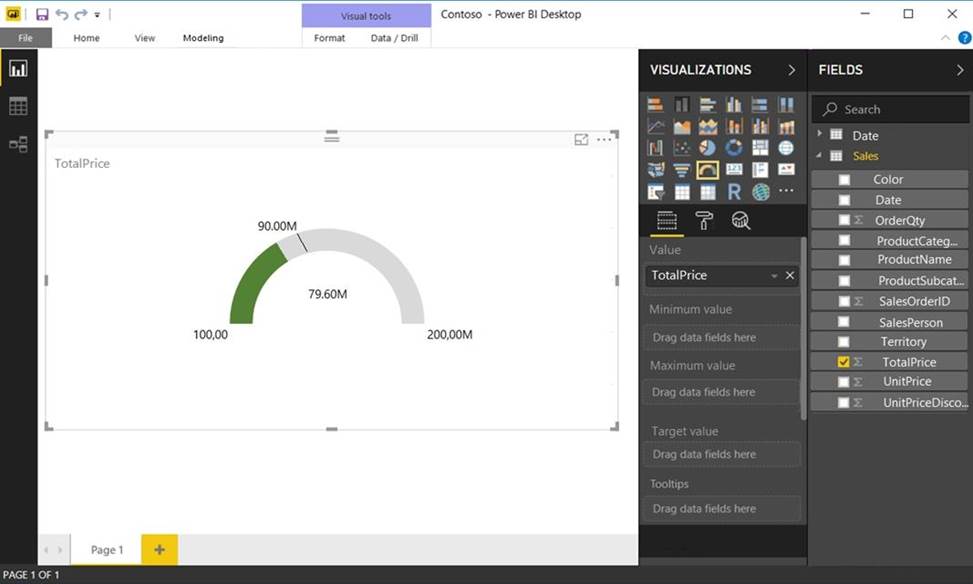Tick the SalesPerson field checkbox
Screen dimensions: 973x584
click(x=844, y=322)
